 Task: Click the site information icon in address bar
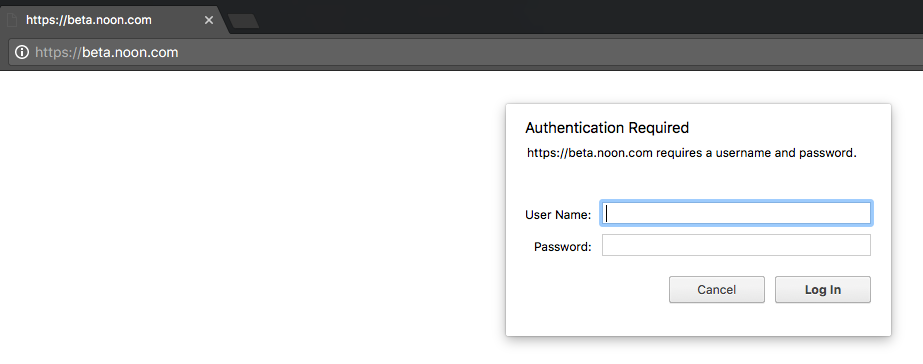pyautogui.click(x=22, y=52)
